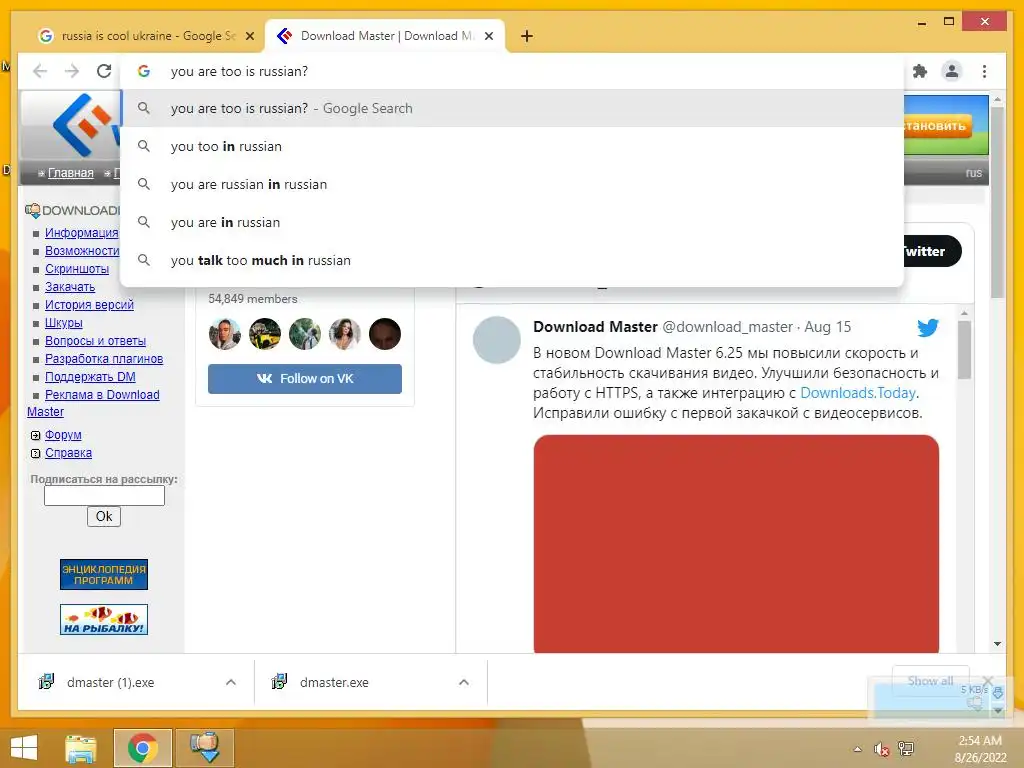Click the newsletter subscription email field
The height and width of the screenshot is (768, 1024).
point(104,496)
